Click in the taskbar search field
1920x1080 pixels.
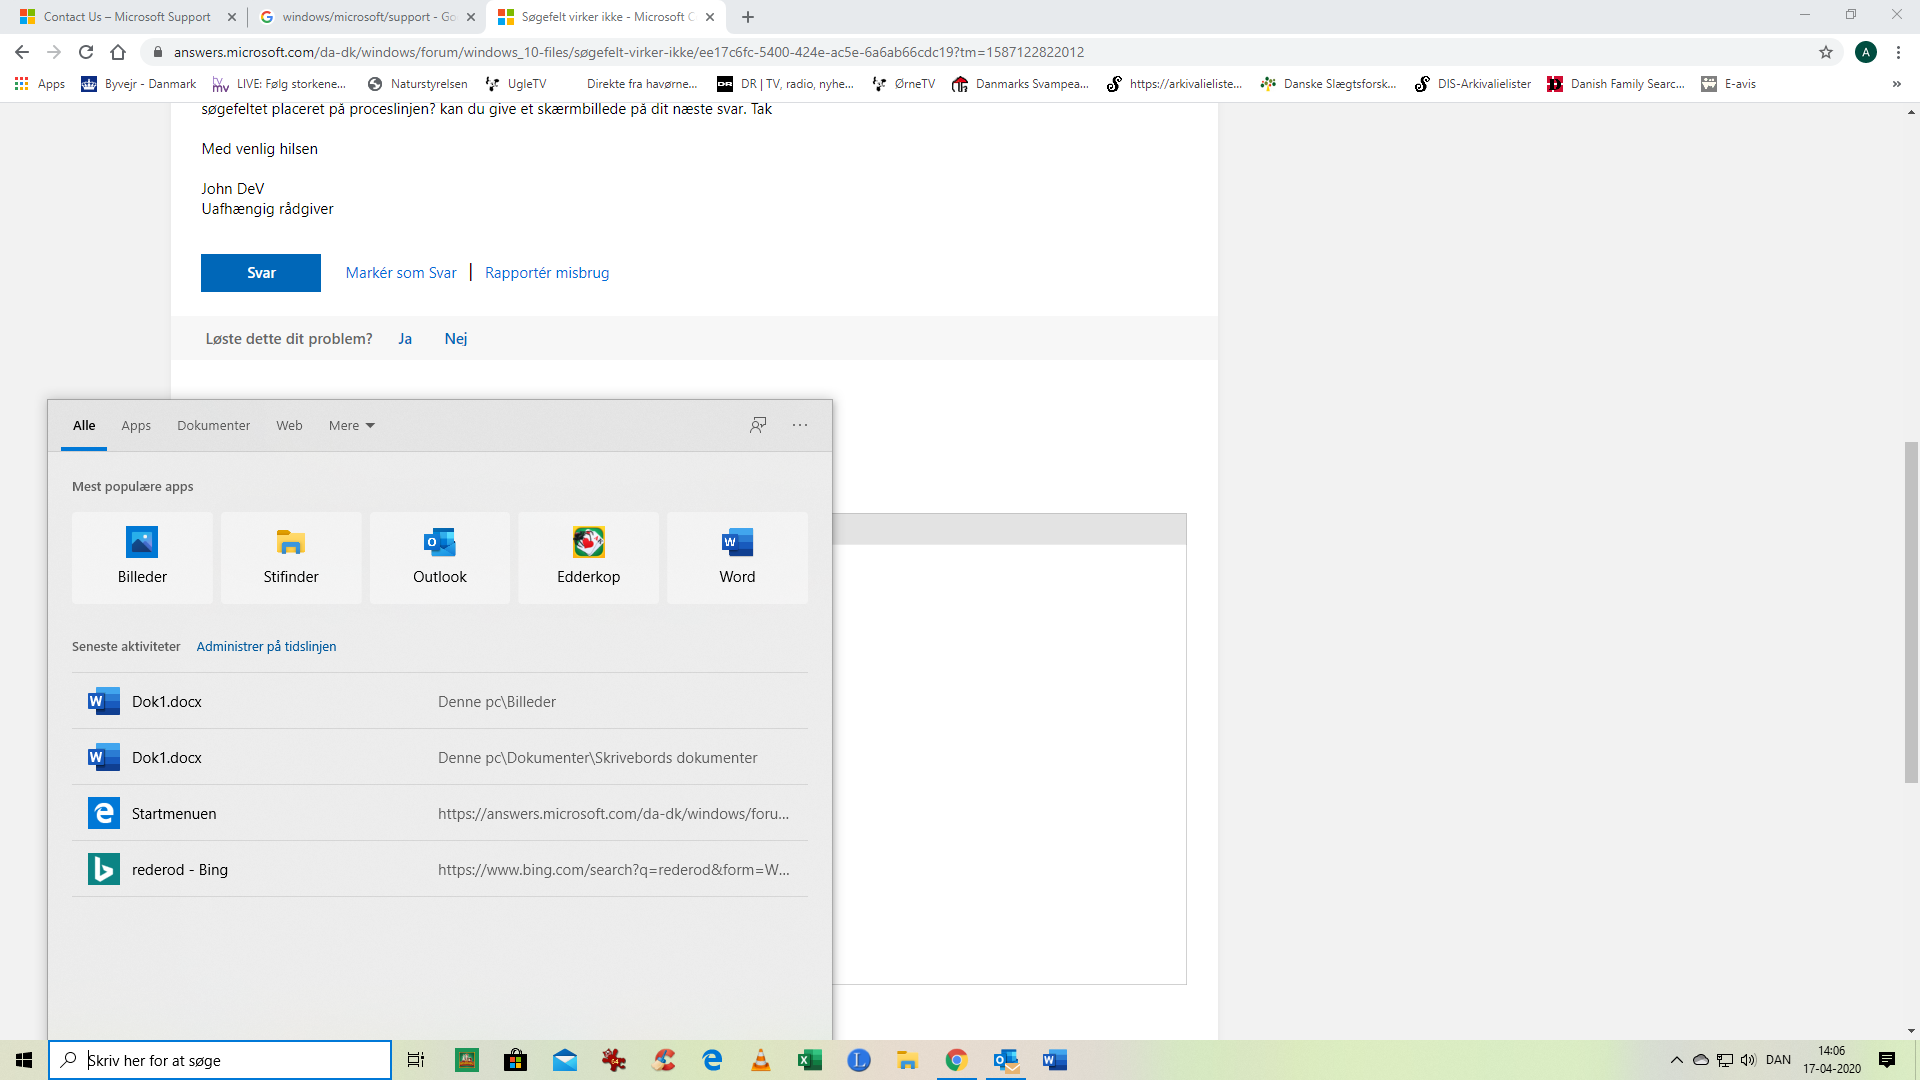(230, 1060)
